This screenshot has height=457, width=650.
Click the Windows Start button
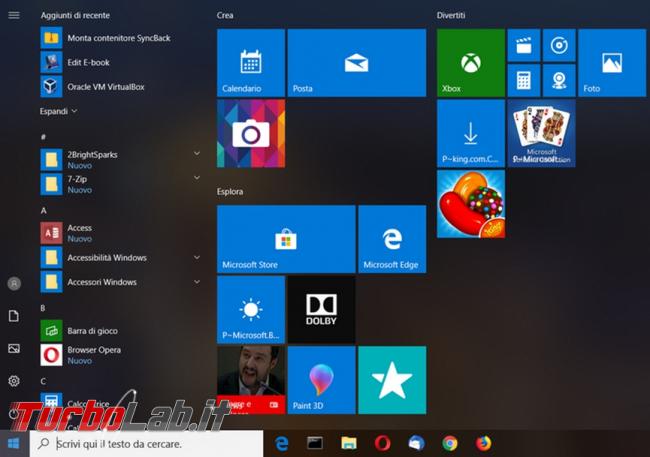click(14, 444)
